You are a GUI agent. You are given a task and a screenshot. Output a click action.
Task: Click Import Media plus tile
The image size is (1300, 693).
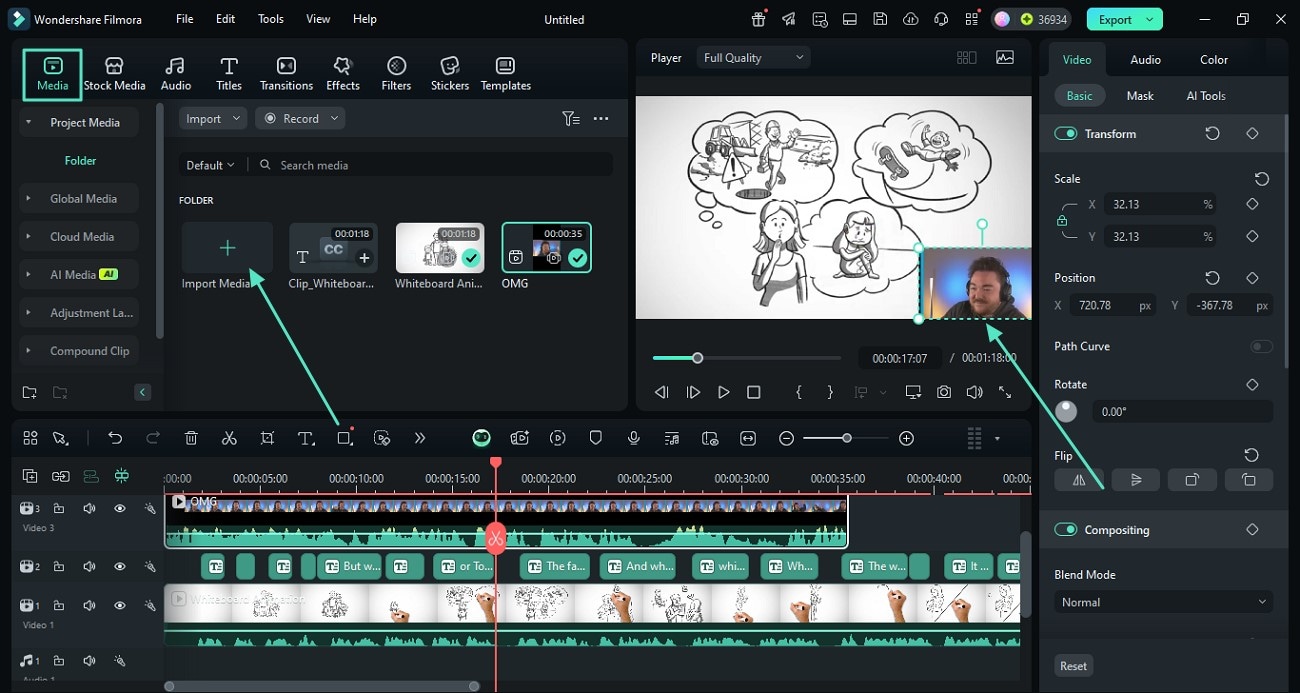tap(227, 248)
